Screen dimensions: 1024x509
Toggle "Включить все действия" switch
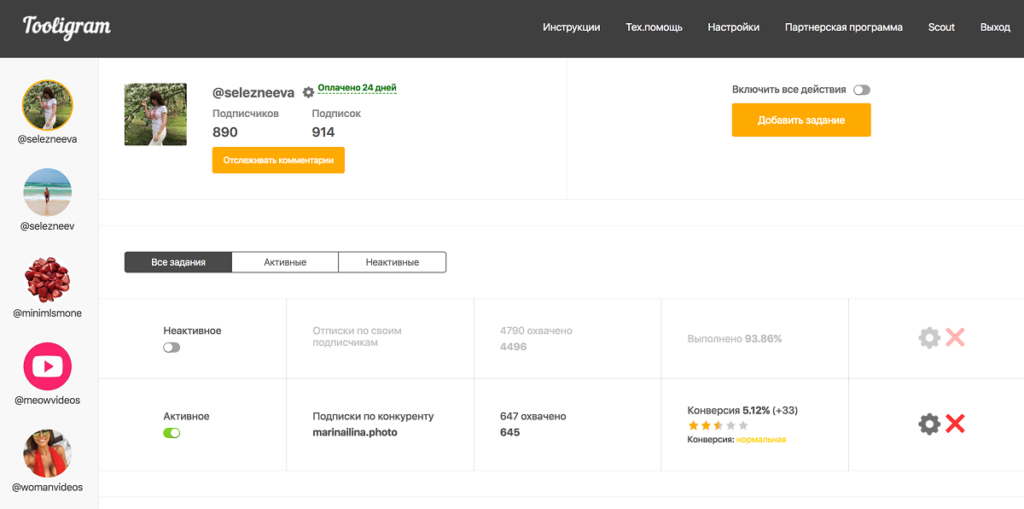tap(861, 90)
